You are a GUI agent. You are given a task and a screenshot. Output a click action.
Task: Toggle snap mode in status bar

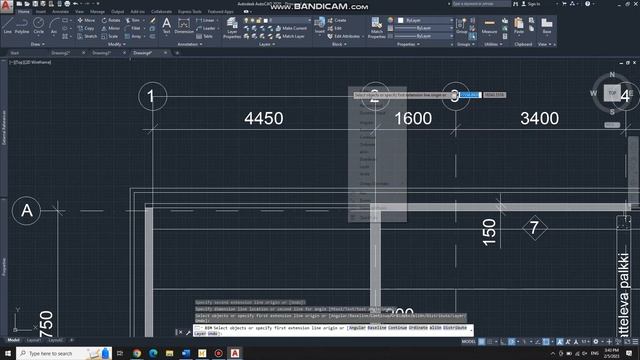489,342
